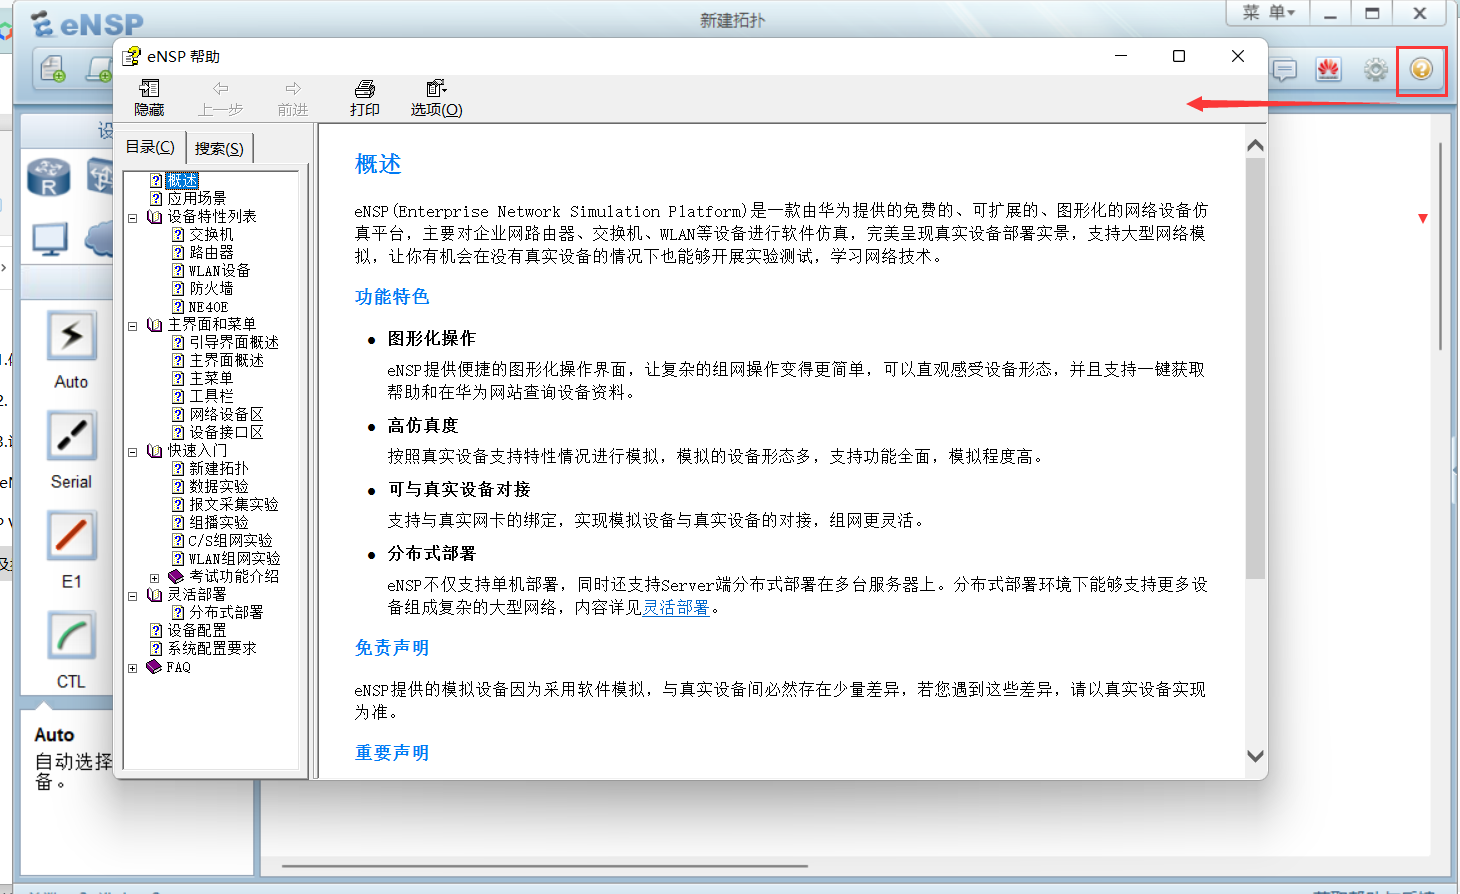This screenshot has width=1460, height=894.
Task: Click the 功能特色 heading in the article
Action: pos(392,297)
